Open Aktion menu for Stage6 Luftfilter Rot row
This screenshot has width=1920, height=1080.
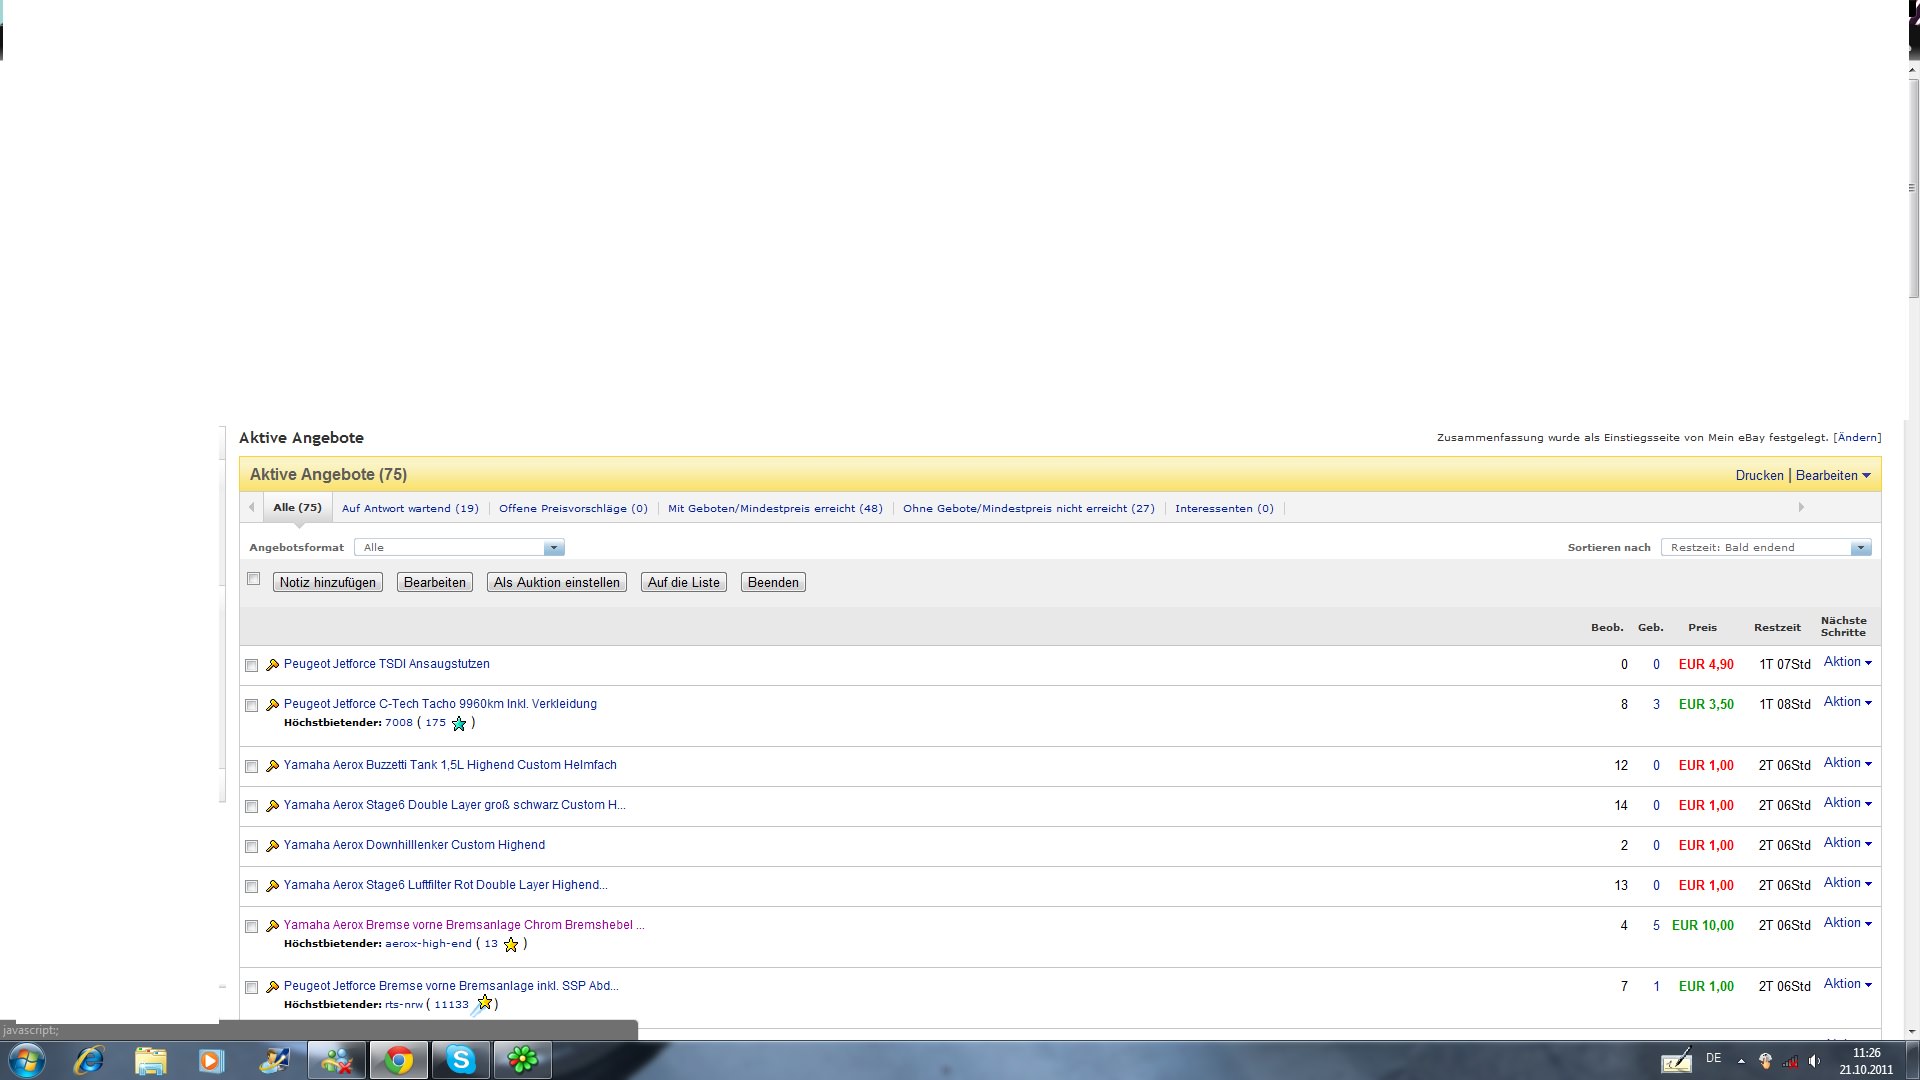click(x=1847, y=883)
